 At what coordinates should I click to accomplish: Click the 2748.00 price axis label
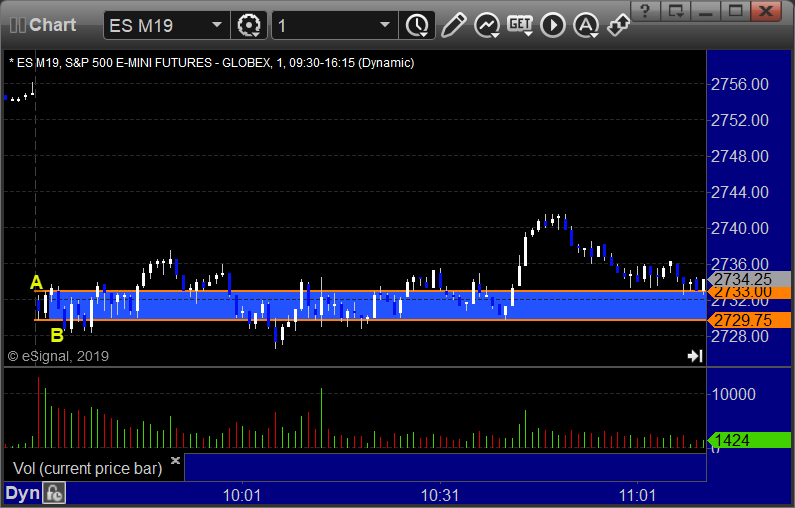tap(740, 156)
